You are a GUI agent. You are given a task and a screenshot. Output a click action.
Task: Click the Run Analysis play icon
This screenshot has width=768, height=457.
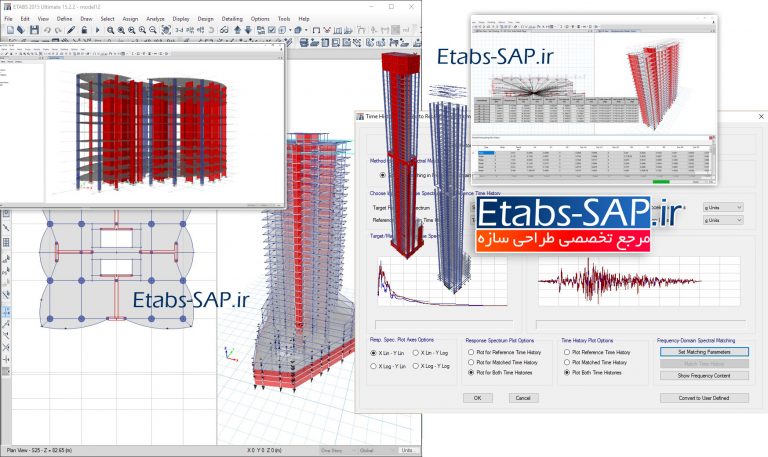(x=97, y=30)
